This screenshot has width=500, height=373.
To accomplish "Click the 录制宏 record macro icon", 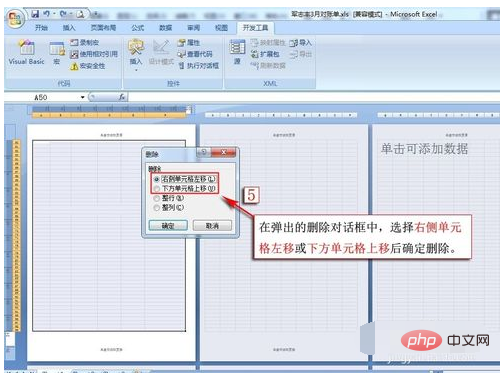I will tap(74, 42).
